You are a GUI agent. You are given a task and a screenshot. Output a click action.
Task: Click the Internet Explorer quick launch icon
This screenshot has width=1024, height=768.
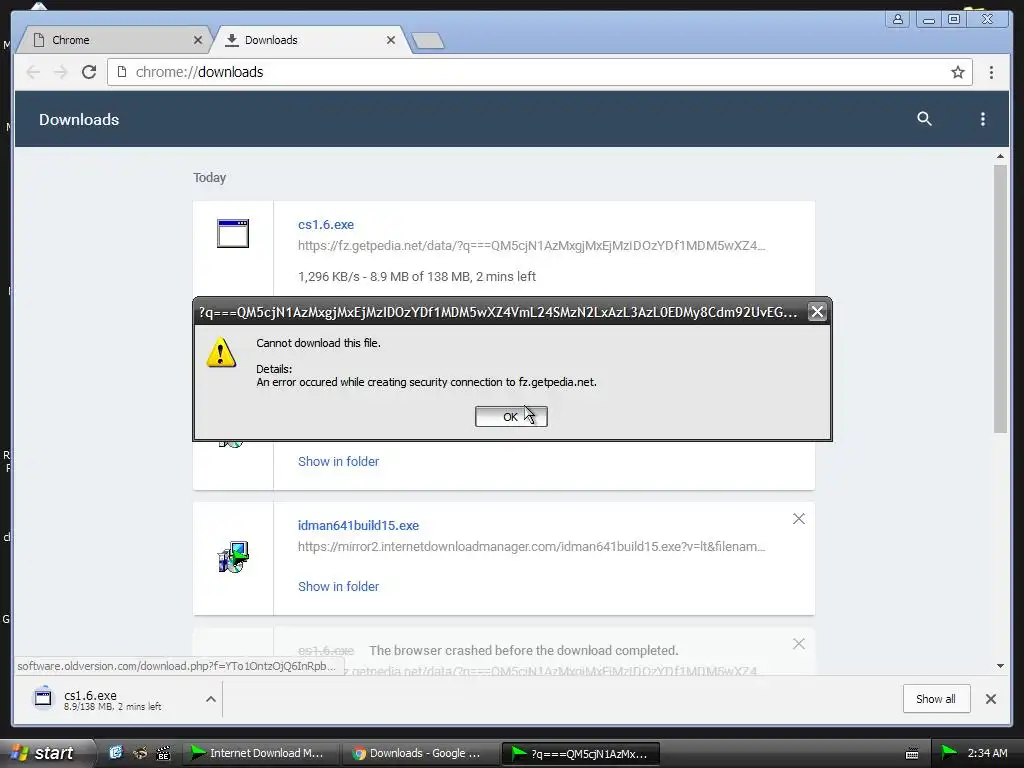coord(116,753)
